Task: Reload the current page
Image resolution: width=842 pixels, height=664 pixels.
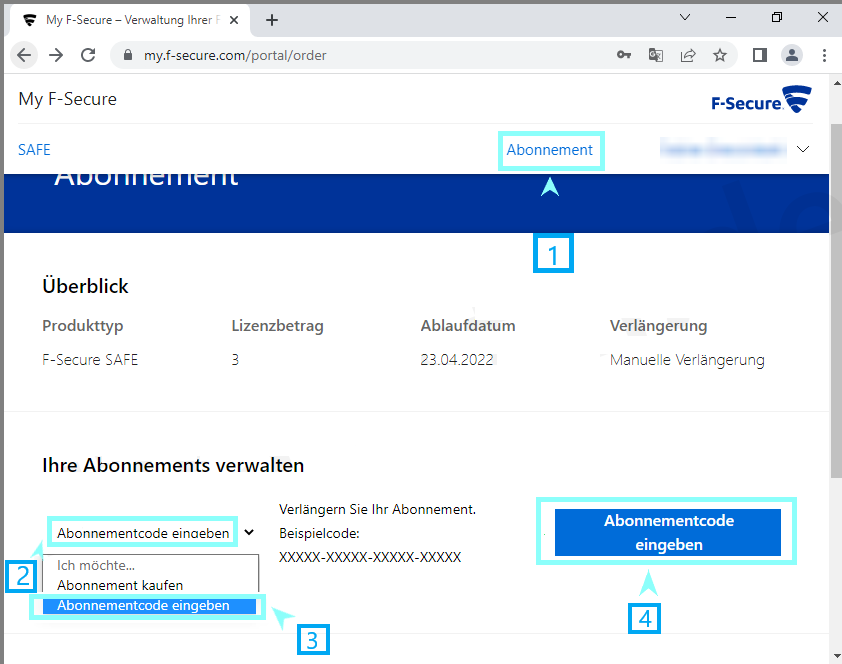Action: [88, 55]
